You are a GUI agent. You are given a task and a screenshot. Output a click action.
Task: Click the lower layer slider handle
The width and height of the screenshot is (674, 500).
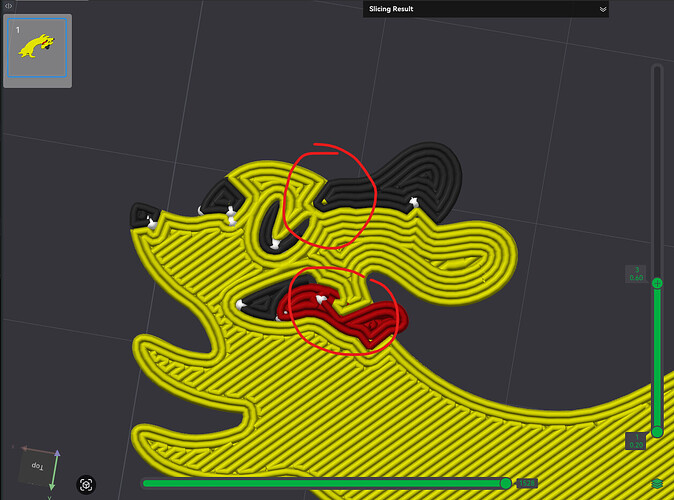657,431
